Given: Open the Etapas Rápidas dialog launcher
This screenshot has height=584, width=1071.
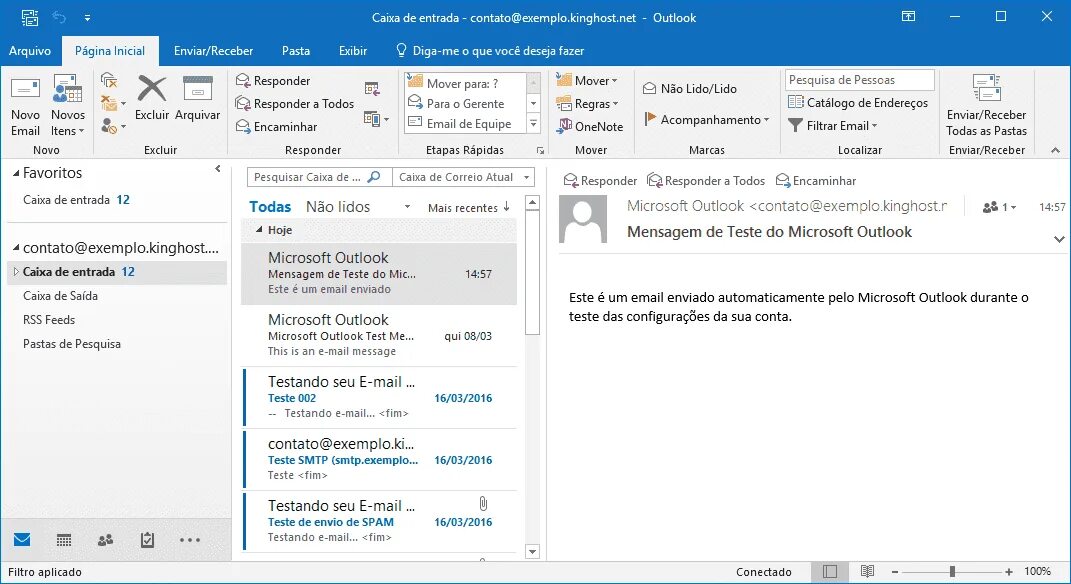Looking at the screenshot, I should (540, 150).
